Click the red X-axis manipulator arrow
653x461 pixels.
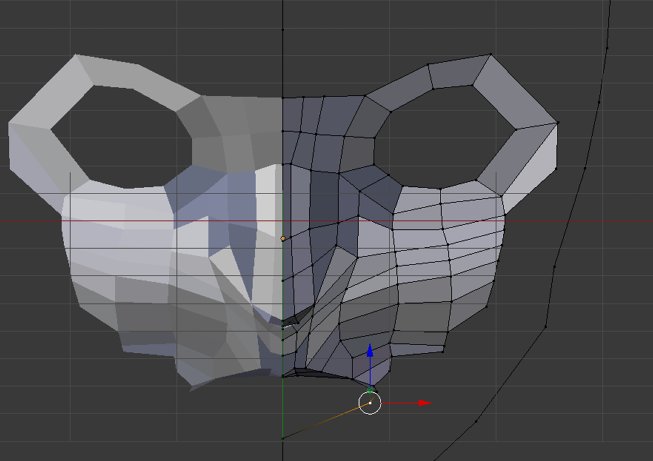pyautogui.click(x=424, y=403)
